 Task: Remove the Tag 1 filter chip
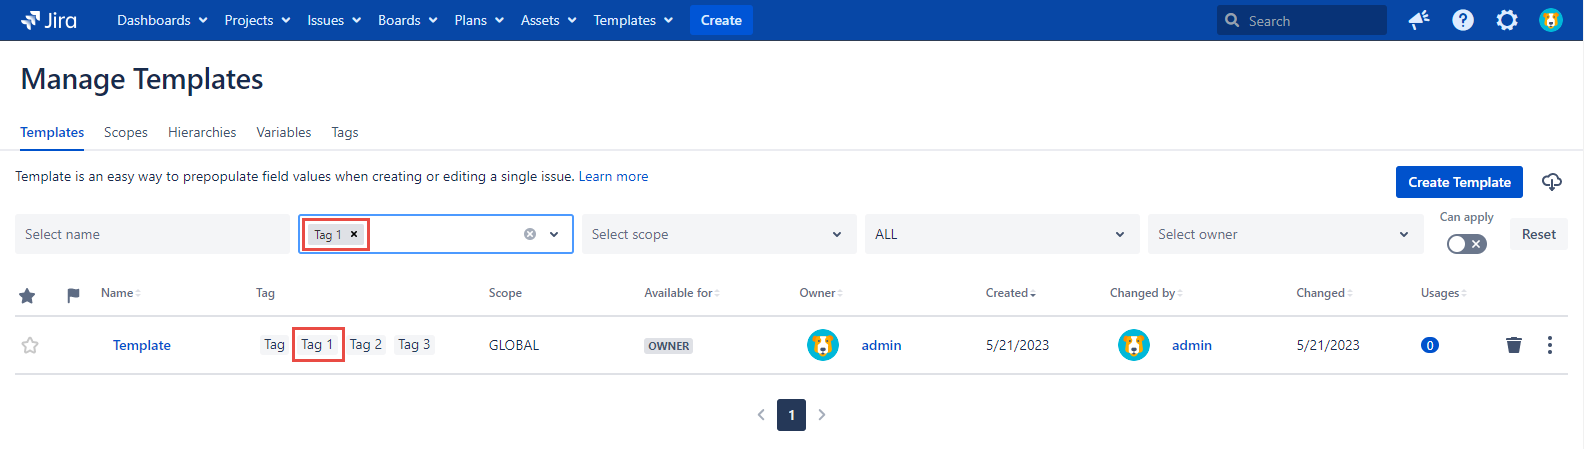354,234
